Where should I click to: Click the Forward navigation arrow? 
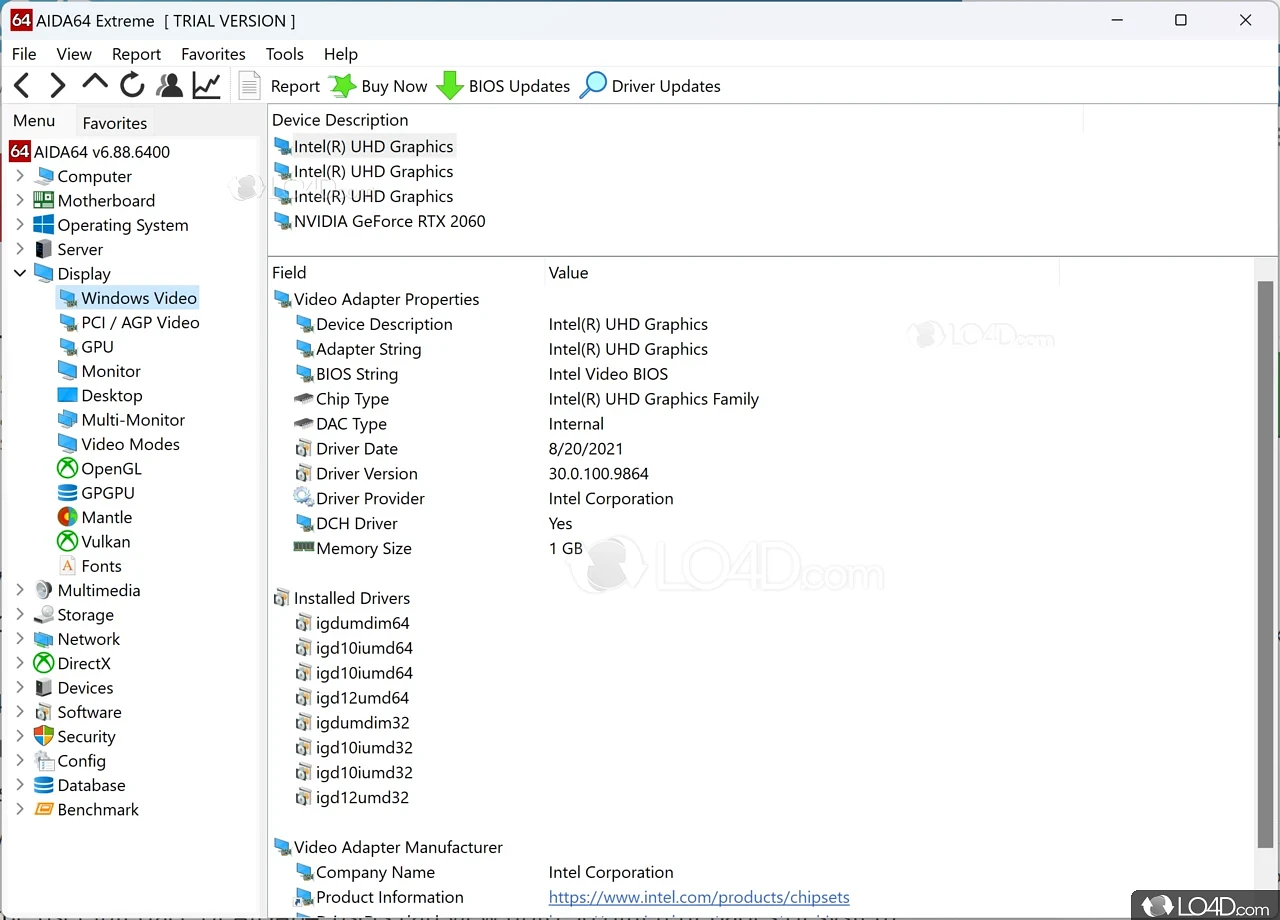pyautogui.click(x=58, y=86)
